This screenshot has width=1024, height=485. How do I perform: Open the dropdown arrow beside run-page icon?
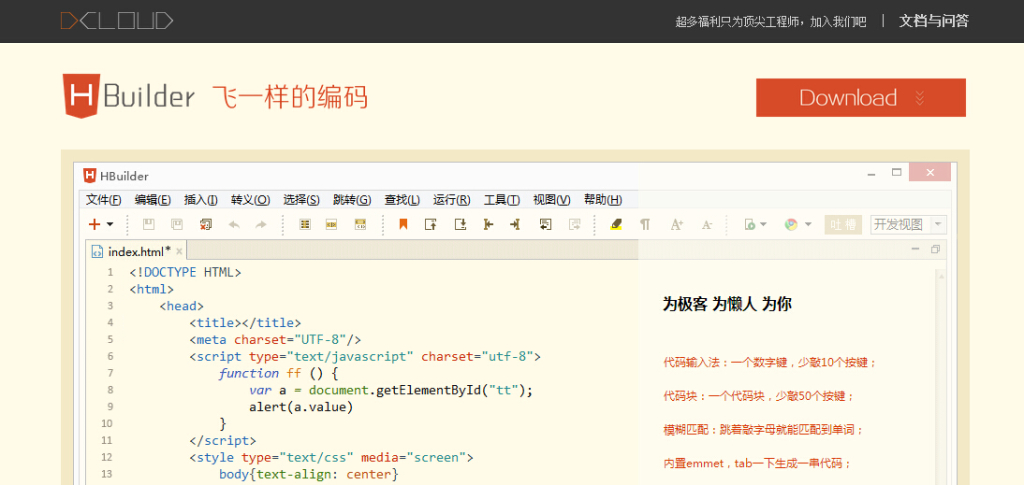click(x=763, y=225)
